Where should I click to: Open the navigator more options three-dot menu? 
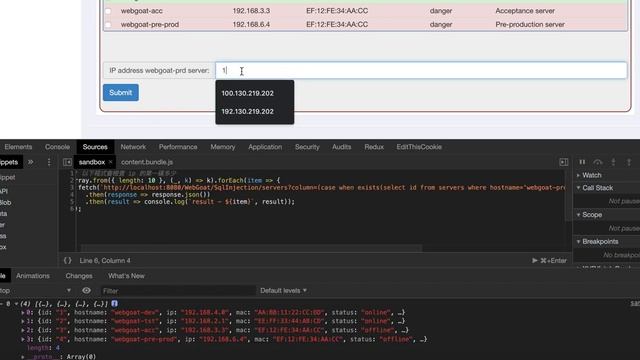49,162
